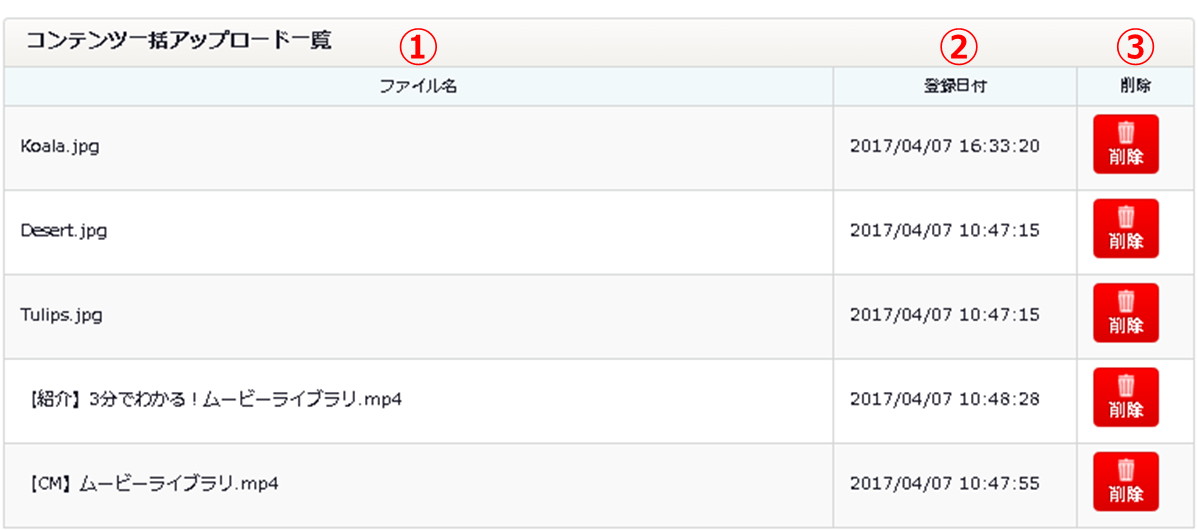Screen dimensions: 1198x530
Task: Click the date 2017/04/07 10:48:28
Action: (x=944, y=400)
